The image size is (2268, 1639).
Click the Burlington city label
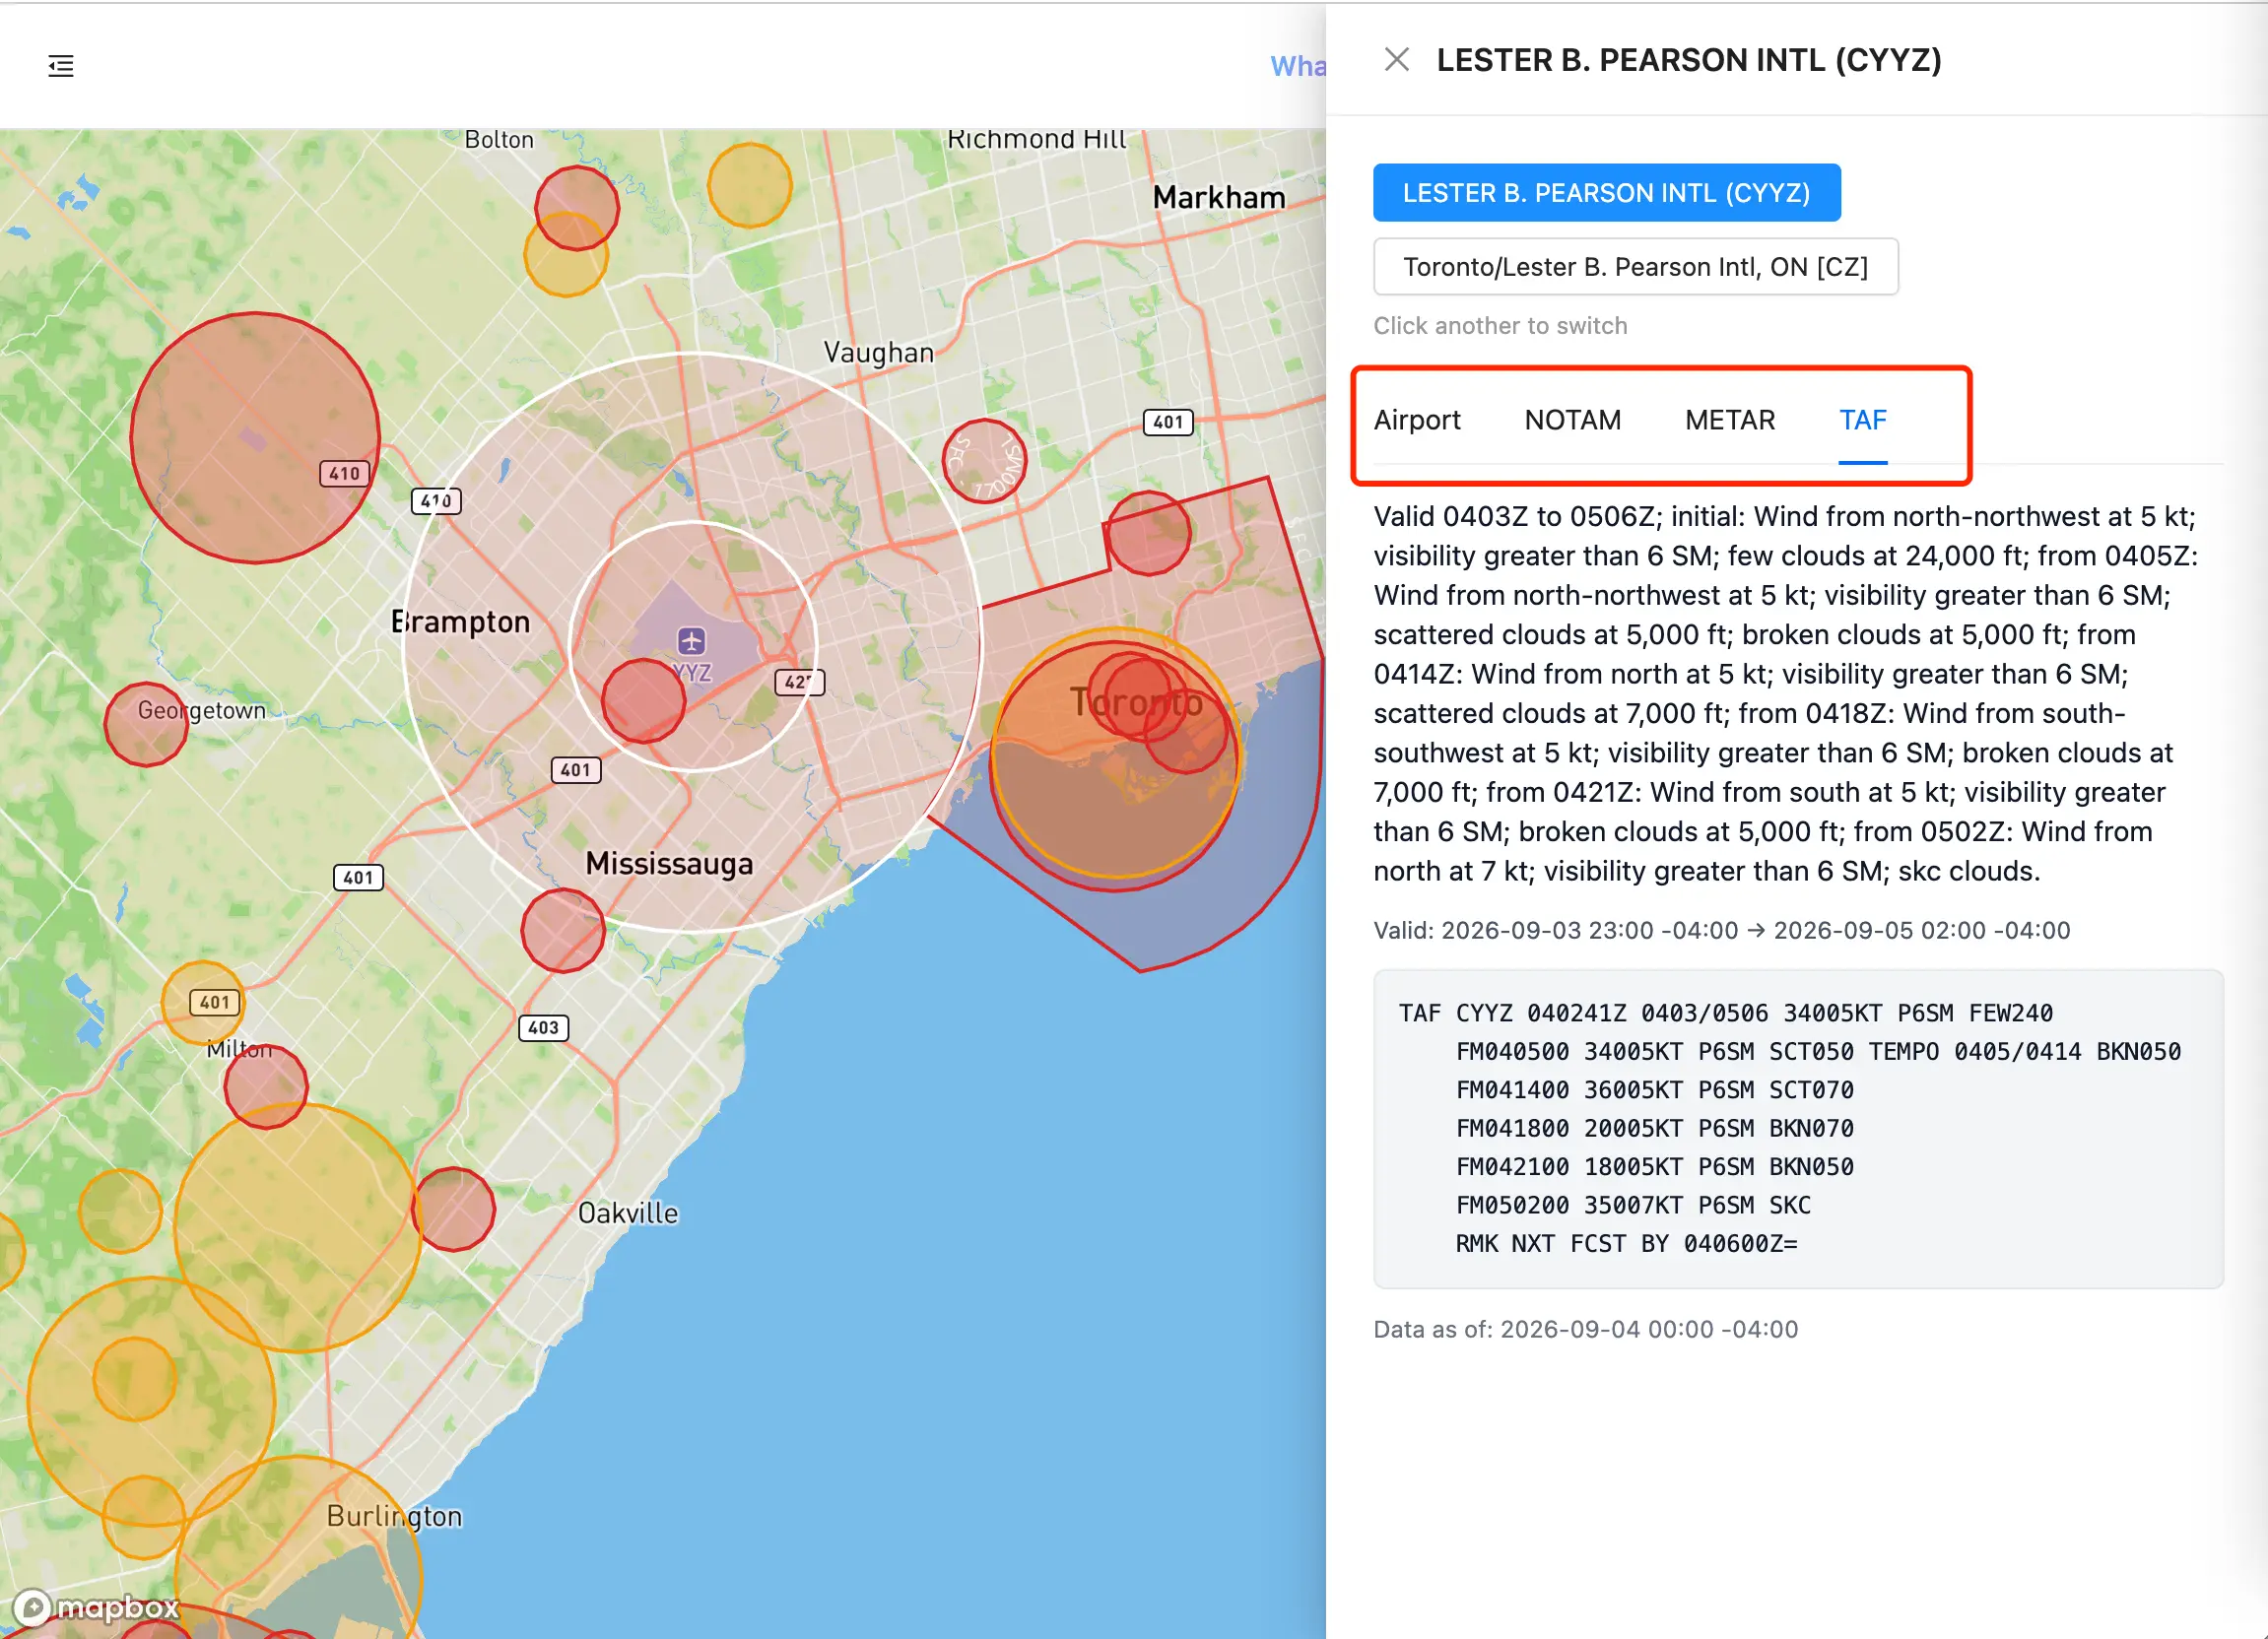(394, 1516)
